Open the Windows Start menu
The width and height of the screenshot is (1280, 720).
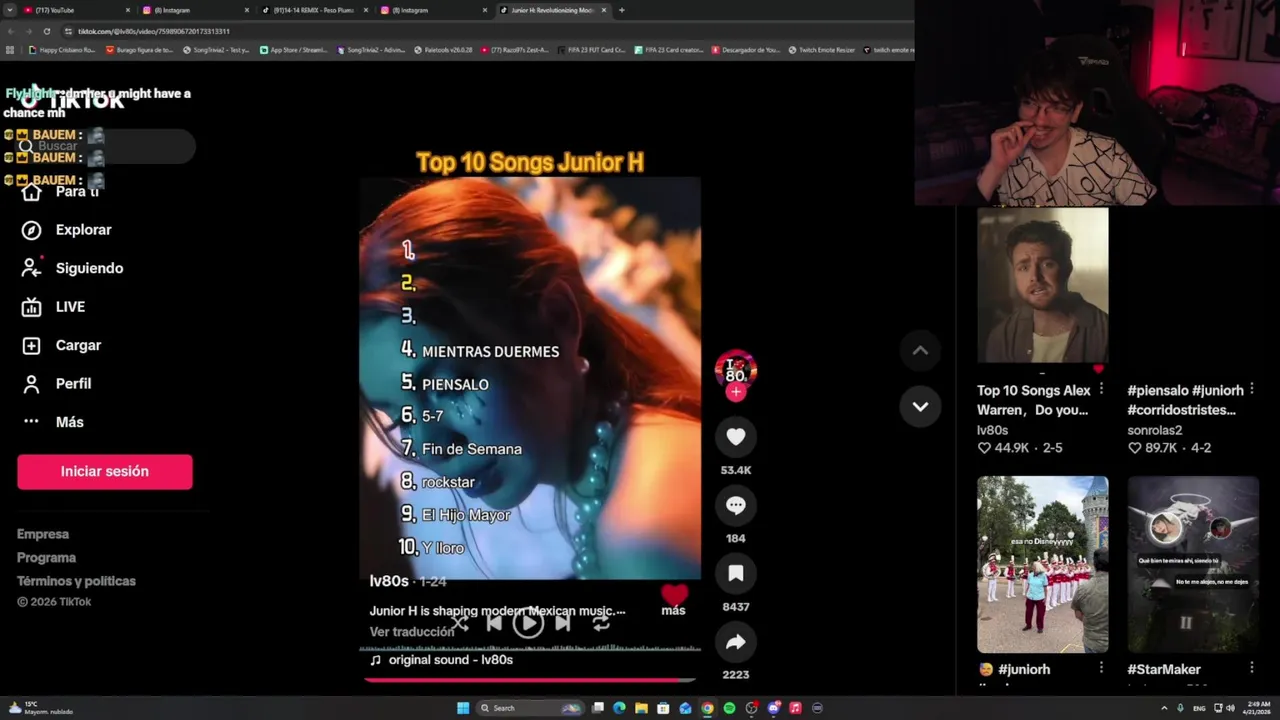[462, 708]
